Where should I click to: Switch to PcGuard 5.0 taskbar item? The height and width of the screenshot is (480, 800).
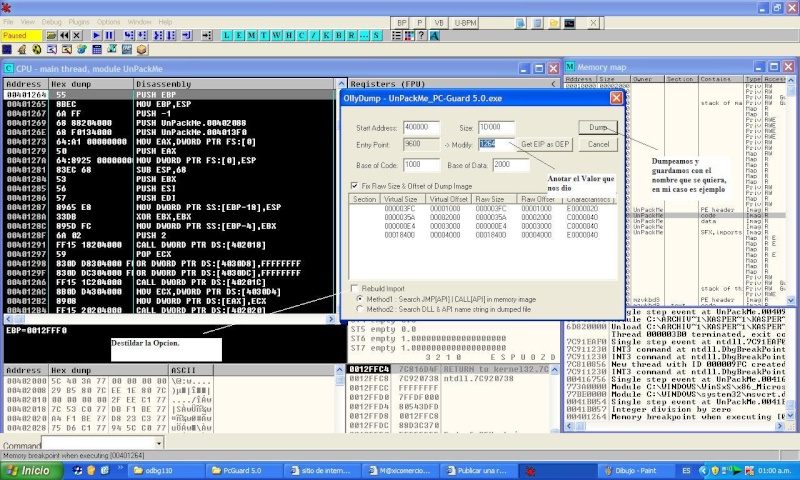[x=242, y=470]
